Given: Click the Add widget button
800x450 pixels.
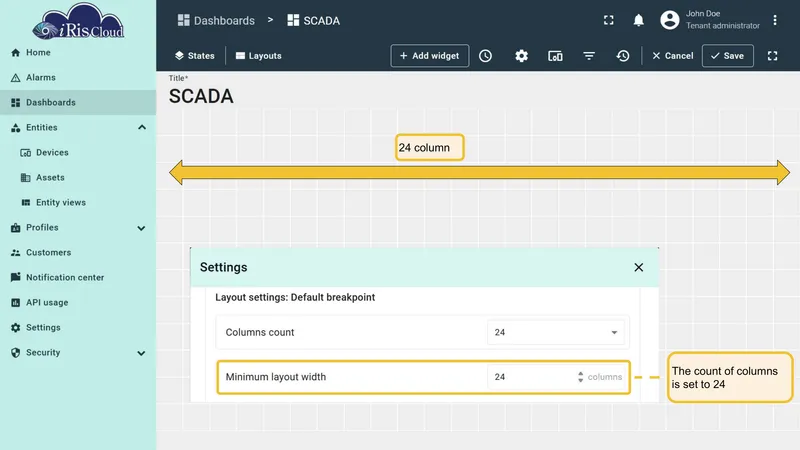Looking at the screenshot, I should pos(430,56).
